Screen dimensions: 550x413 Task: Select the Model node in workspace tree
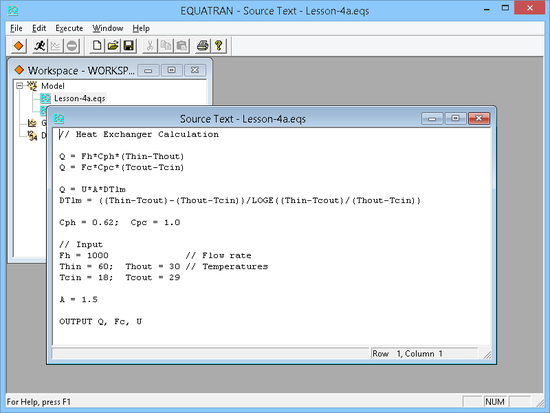coord(53,86)
